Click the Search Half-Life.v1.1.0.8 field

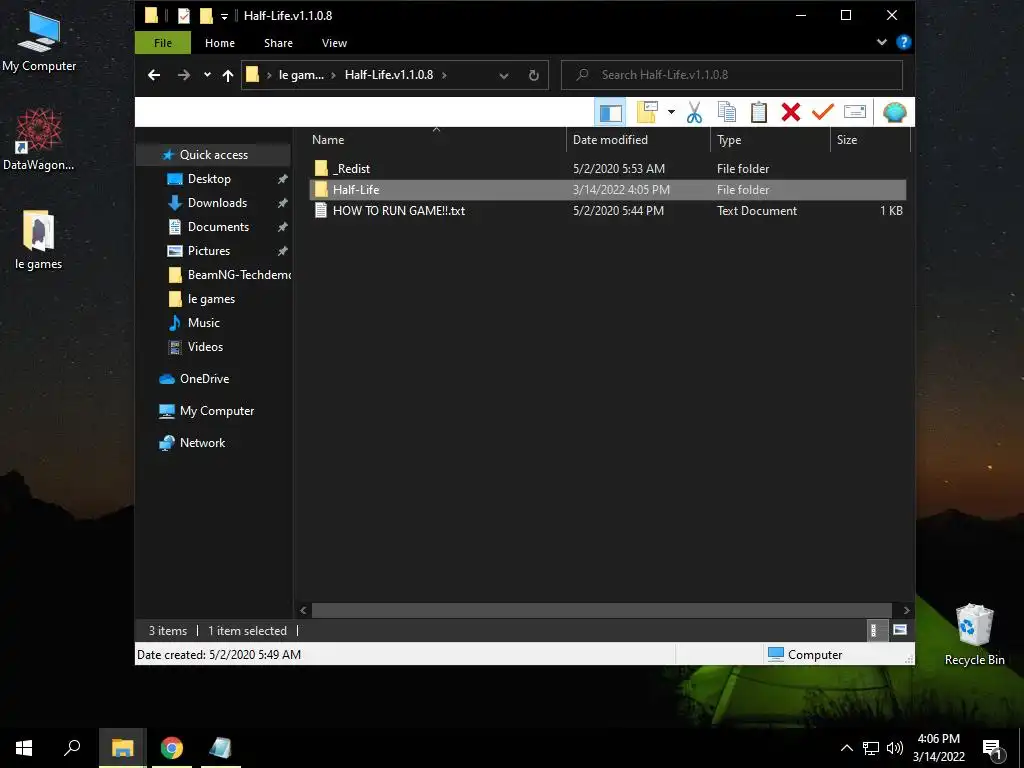pos(731,75)
